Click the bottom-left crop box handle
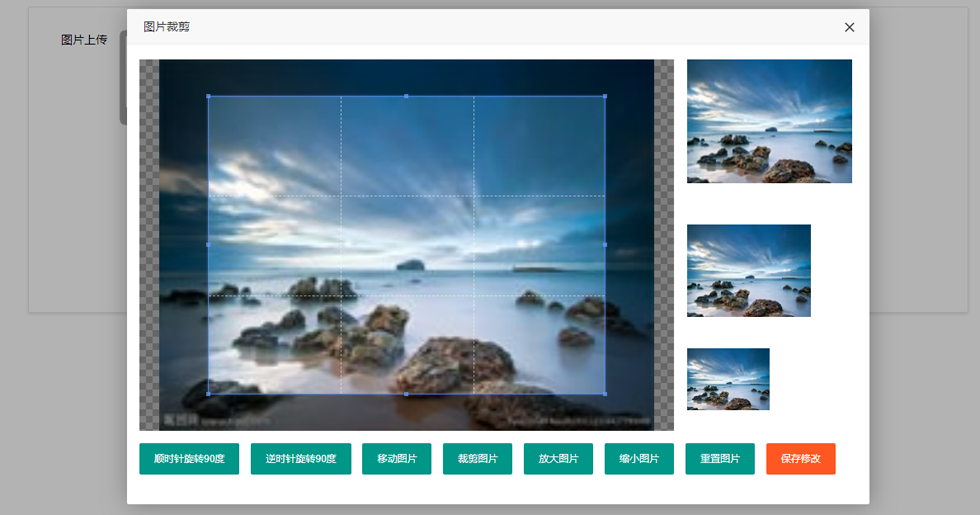Image resolution: width=980 pixels, height=515 pixels. pos(208,394)
